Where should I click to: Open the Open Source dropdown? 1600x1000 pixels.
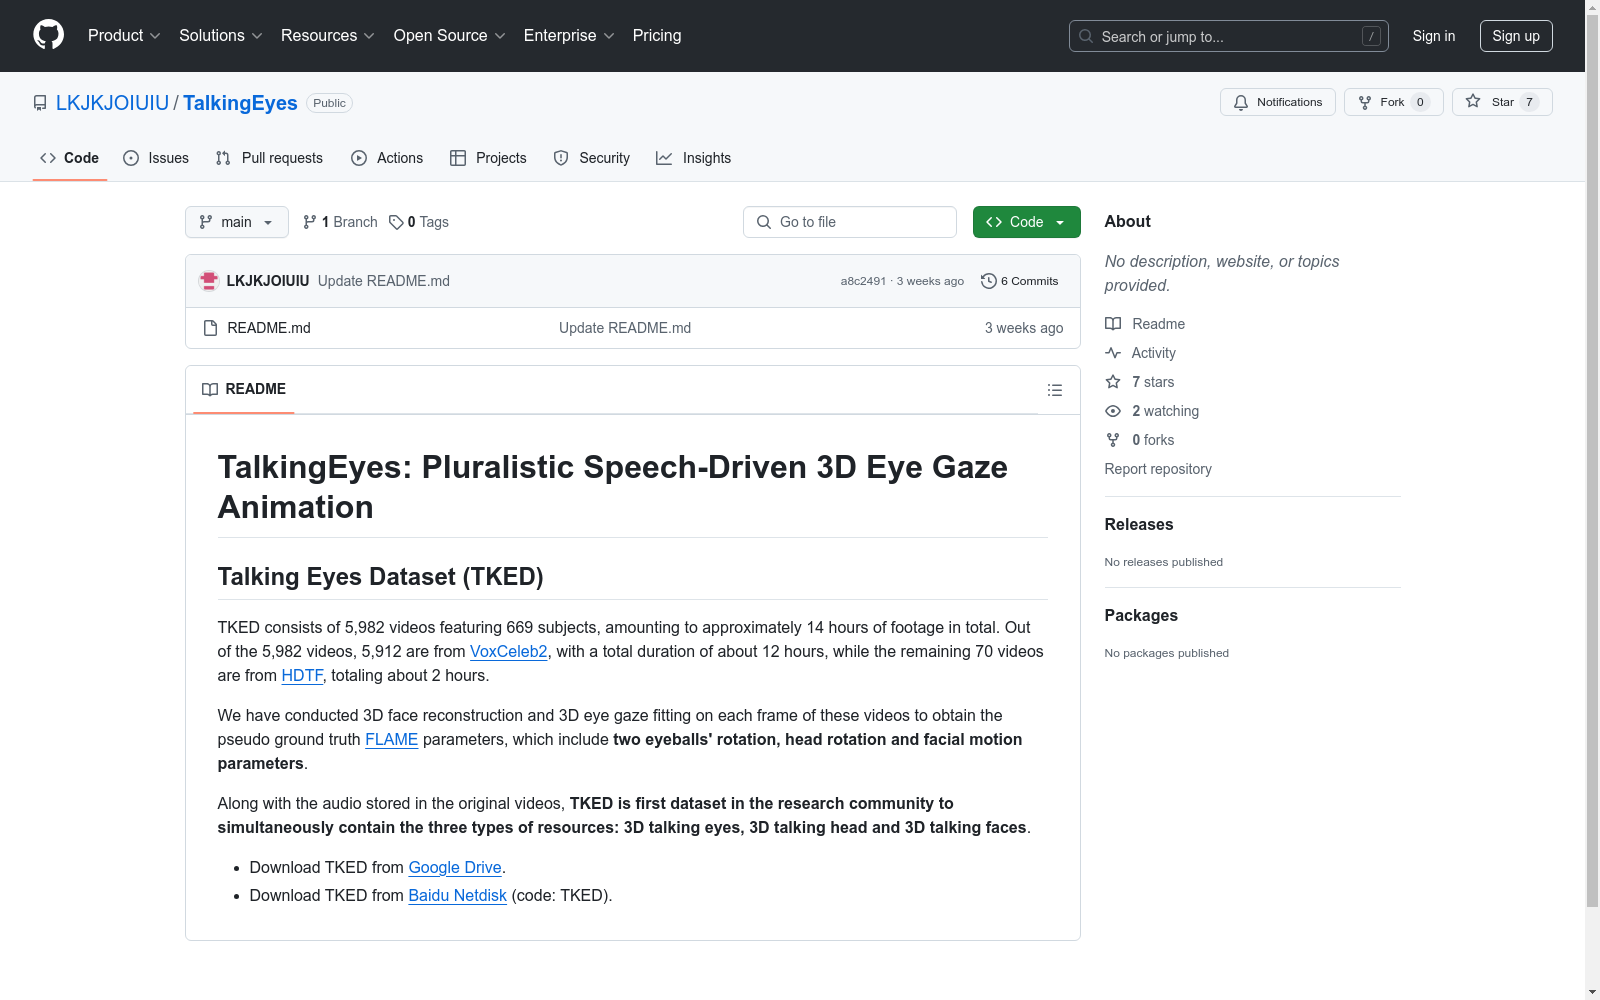click(450, 36)
